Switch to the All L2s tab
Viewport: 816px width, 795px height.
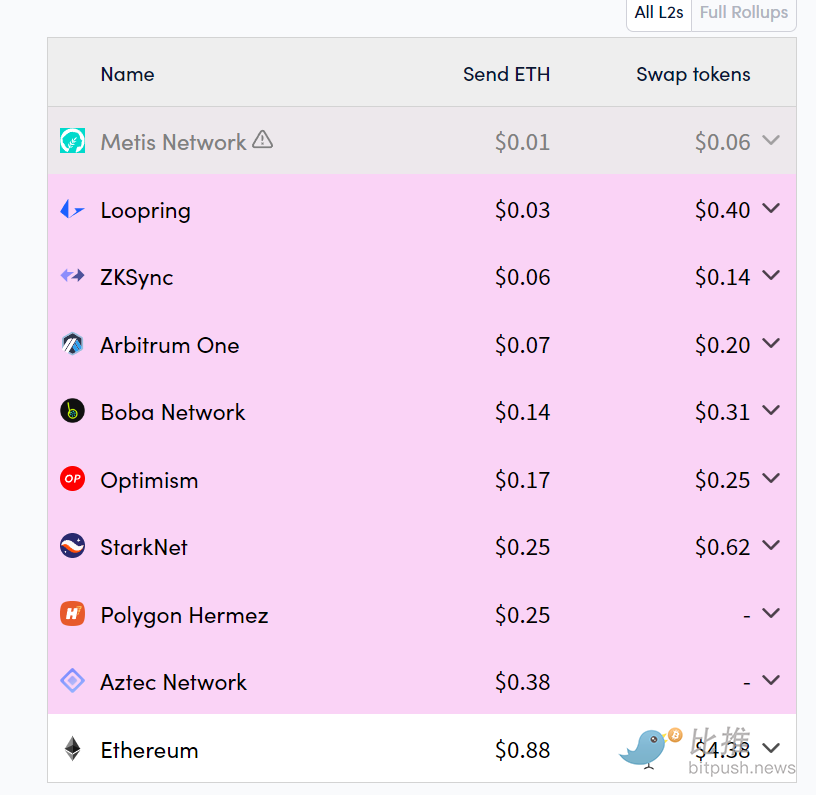(x=658, y=12)
